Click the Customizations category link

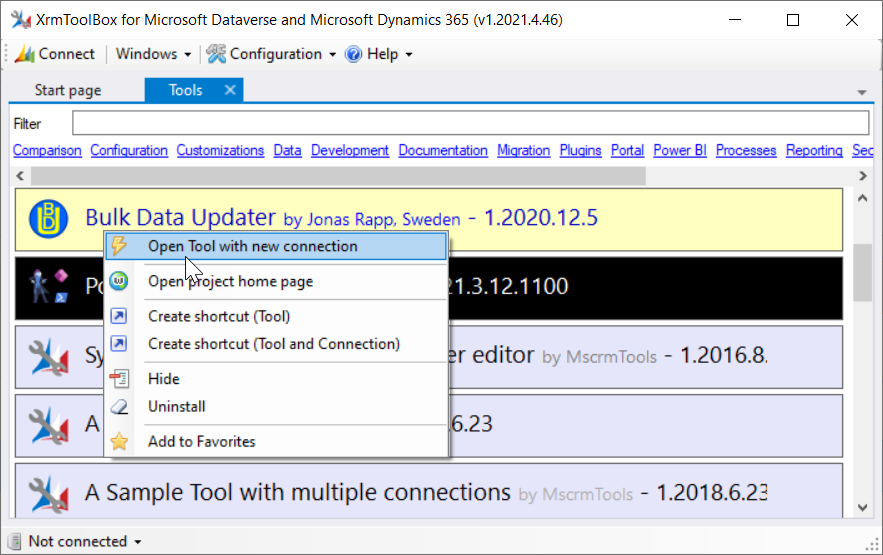(220, 150)
